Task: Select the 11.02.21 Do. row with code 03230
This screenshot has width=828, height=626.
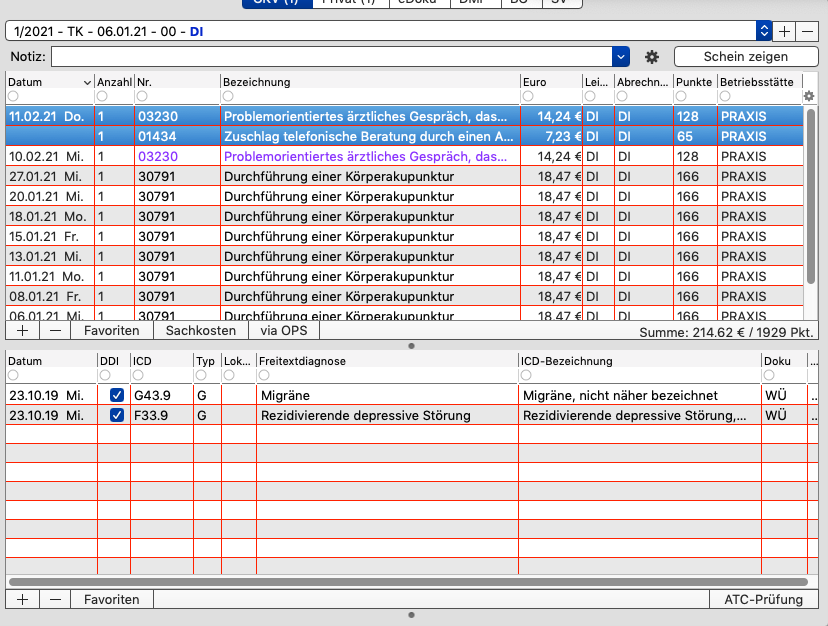Action: 404,116
